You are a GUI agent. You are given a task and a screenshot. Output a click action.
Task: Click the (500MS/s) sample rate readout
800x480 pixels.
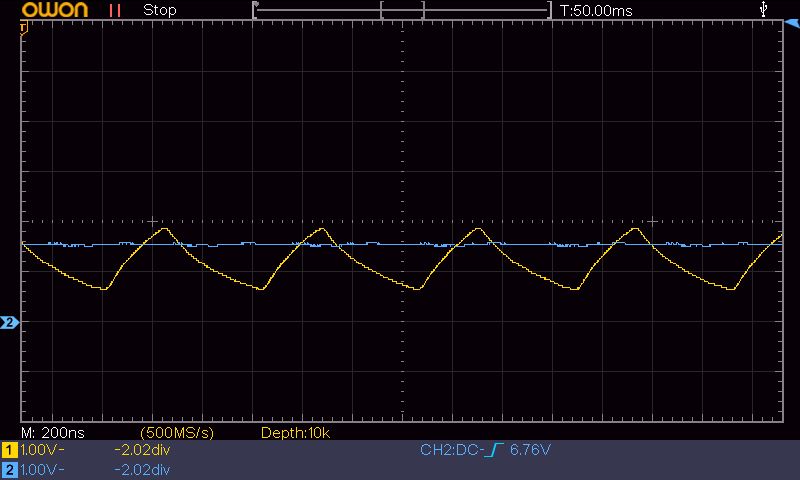(177, 433)
